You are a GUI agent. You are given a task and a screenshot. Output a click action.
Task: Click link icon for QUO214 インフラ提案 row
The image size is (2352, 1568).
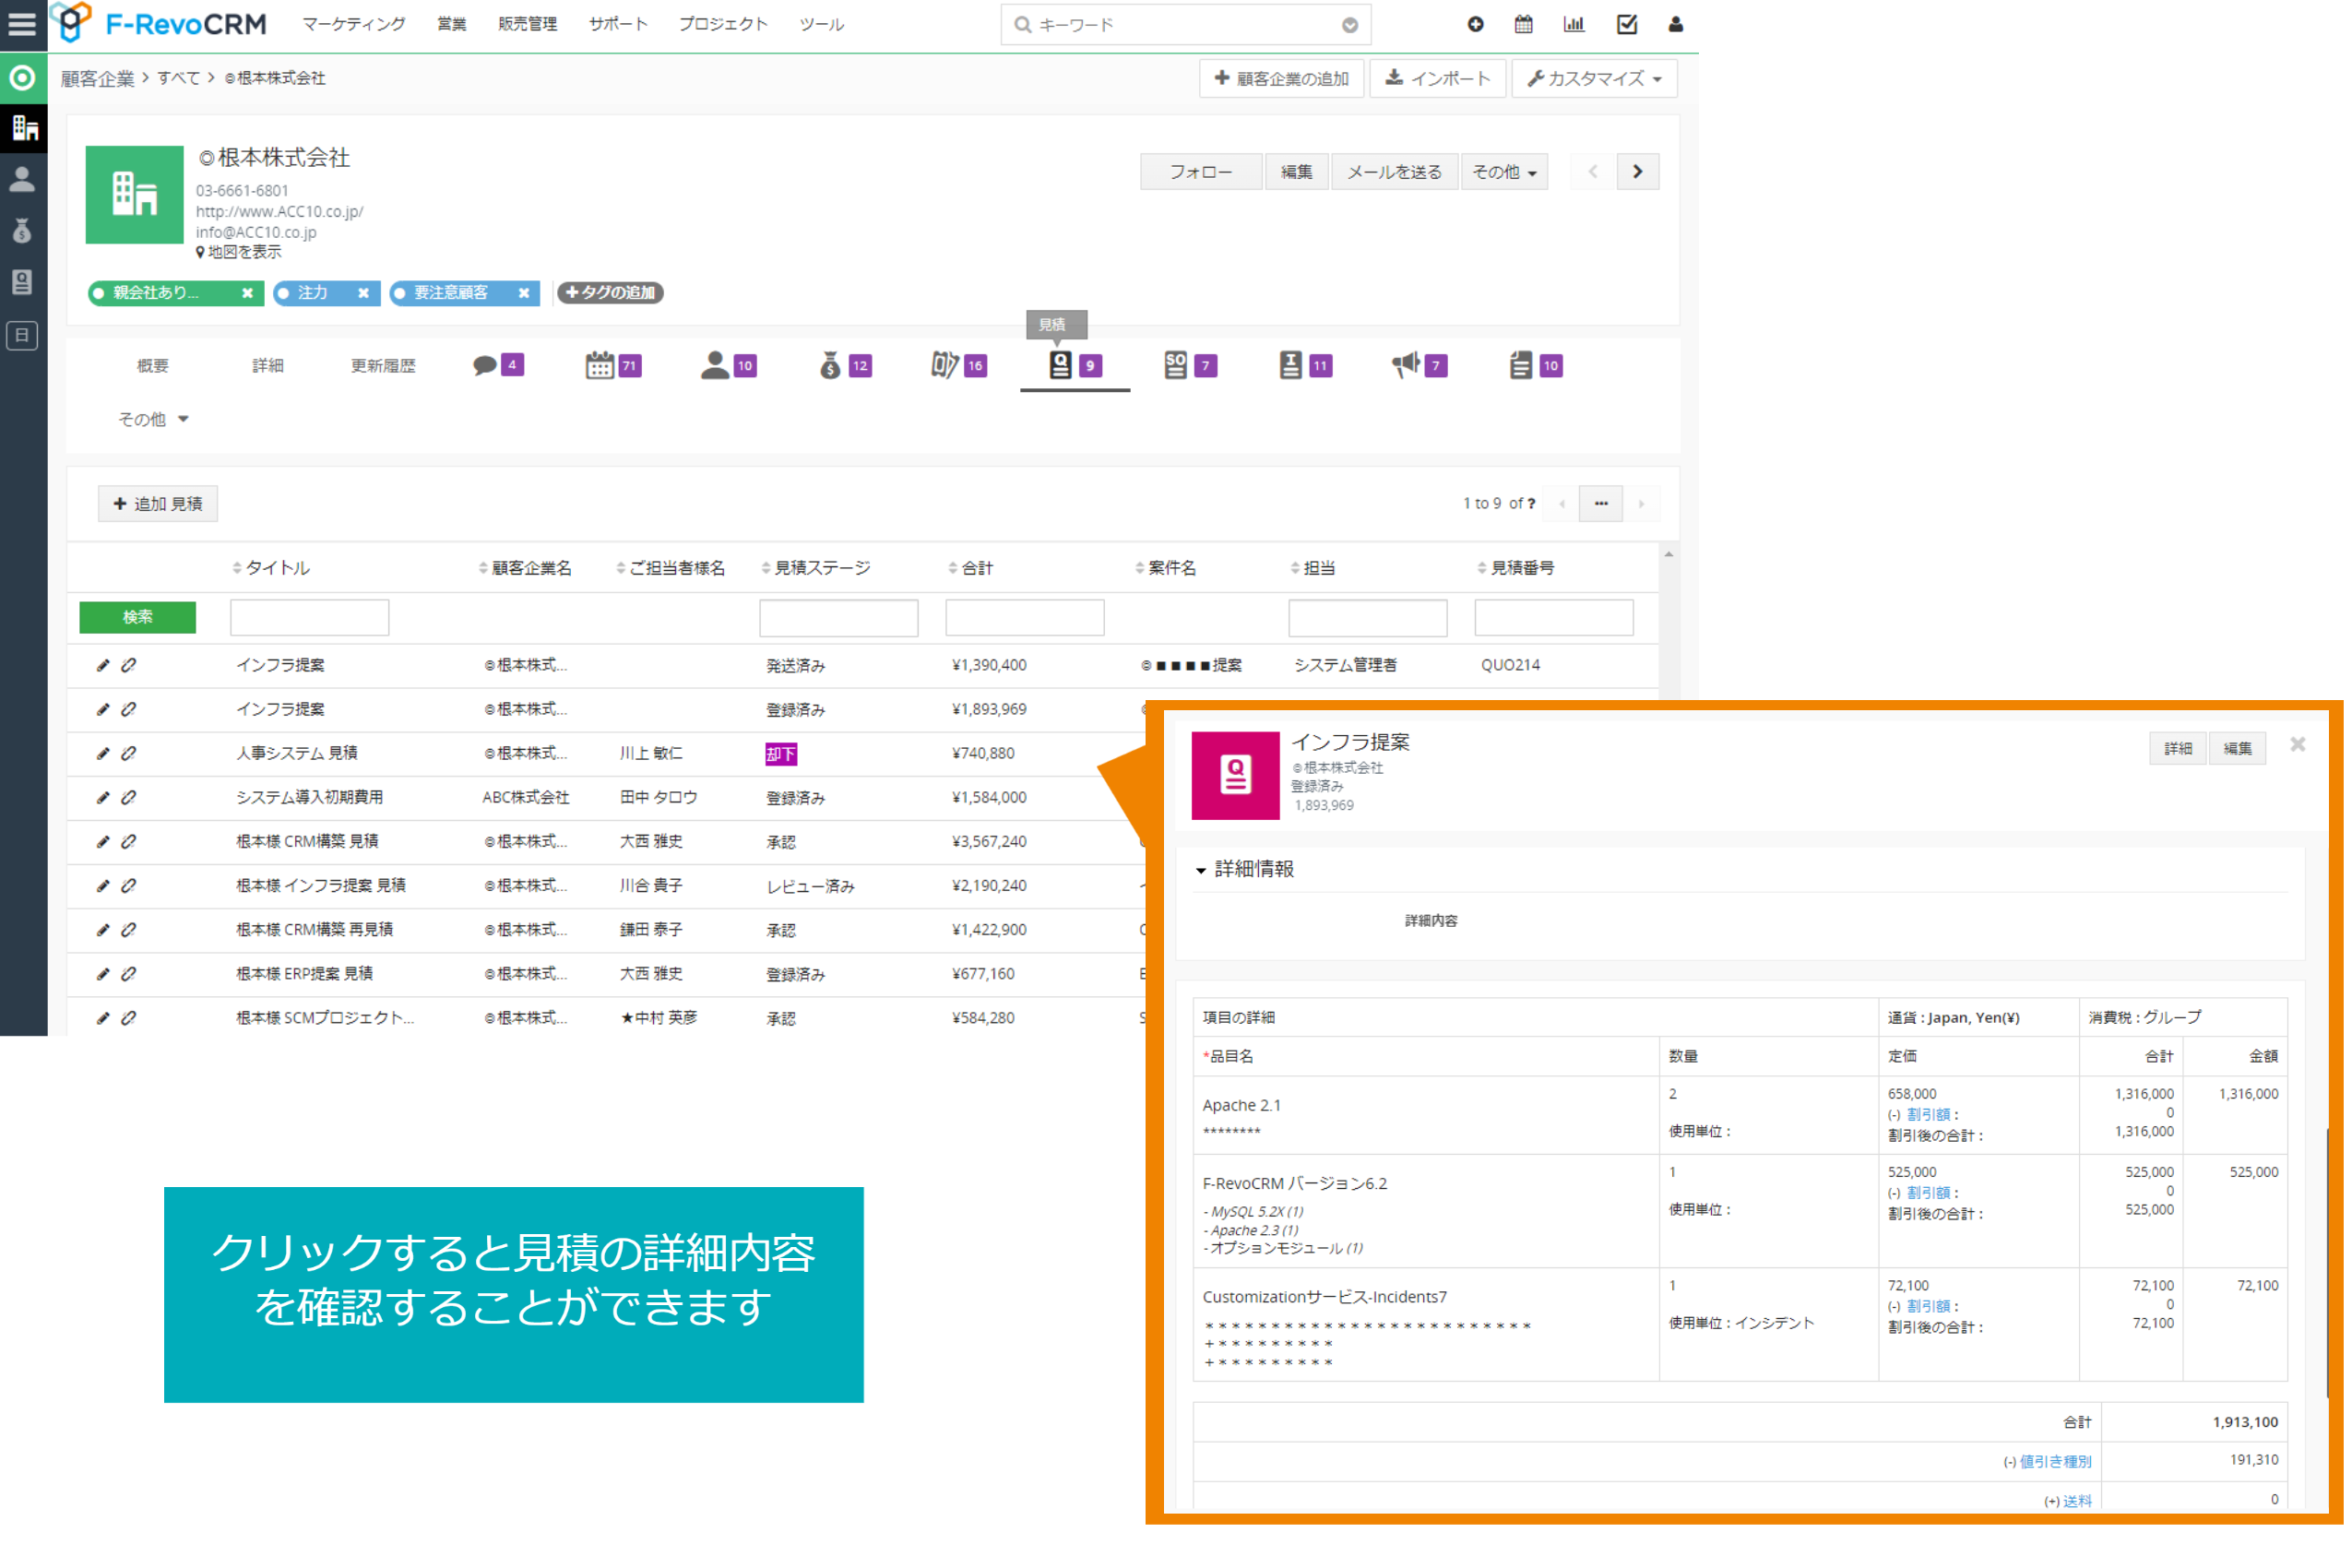129,665
